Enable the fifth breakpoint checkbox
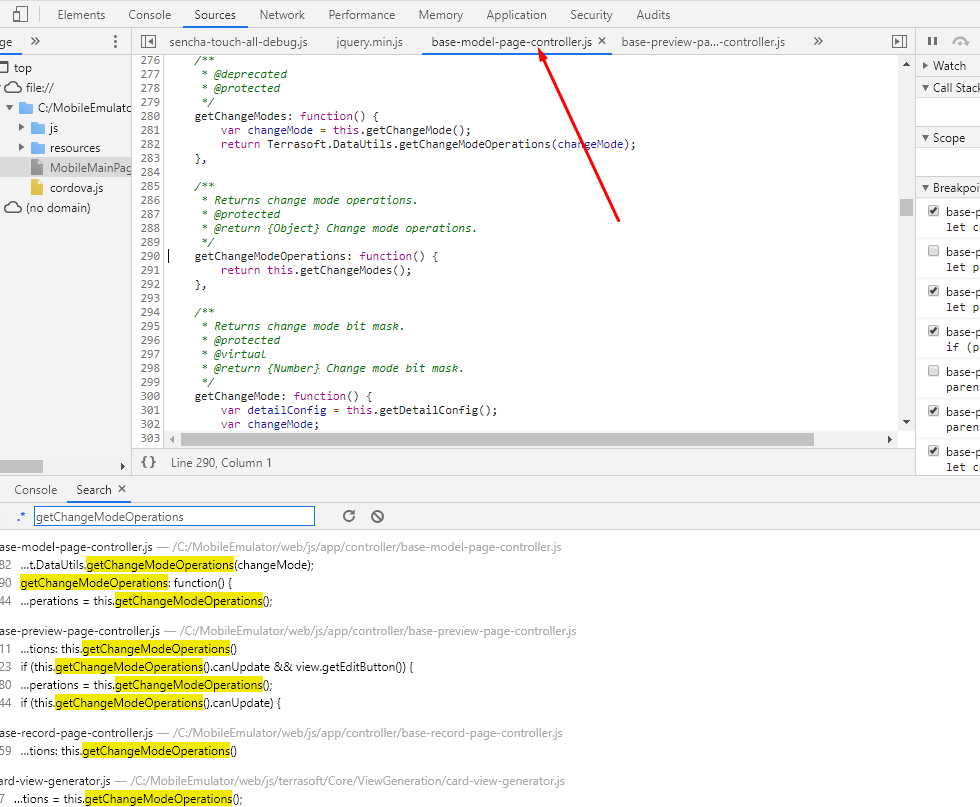Image resolution: width=980 pixels, height=807 pixels. point(933,371)
